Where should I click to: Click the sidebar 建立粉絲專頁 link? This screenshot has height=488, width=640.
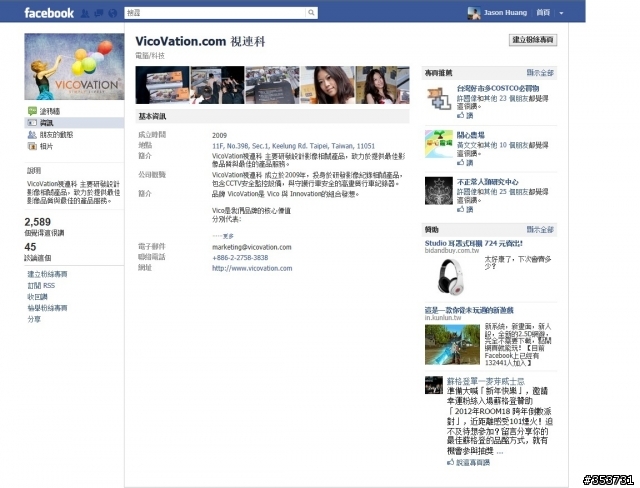(47, 274)
